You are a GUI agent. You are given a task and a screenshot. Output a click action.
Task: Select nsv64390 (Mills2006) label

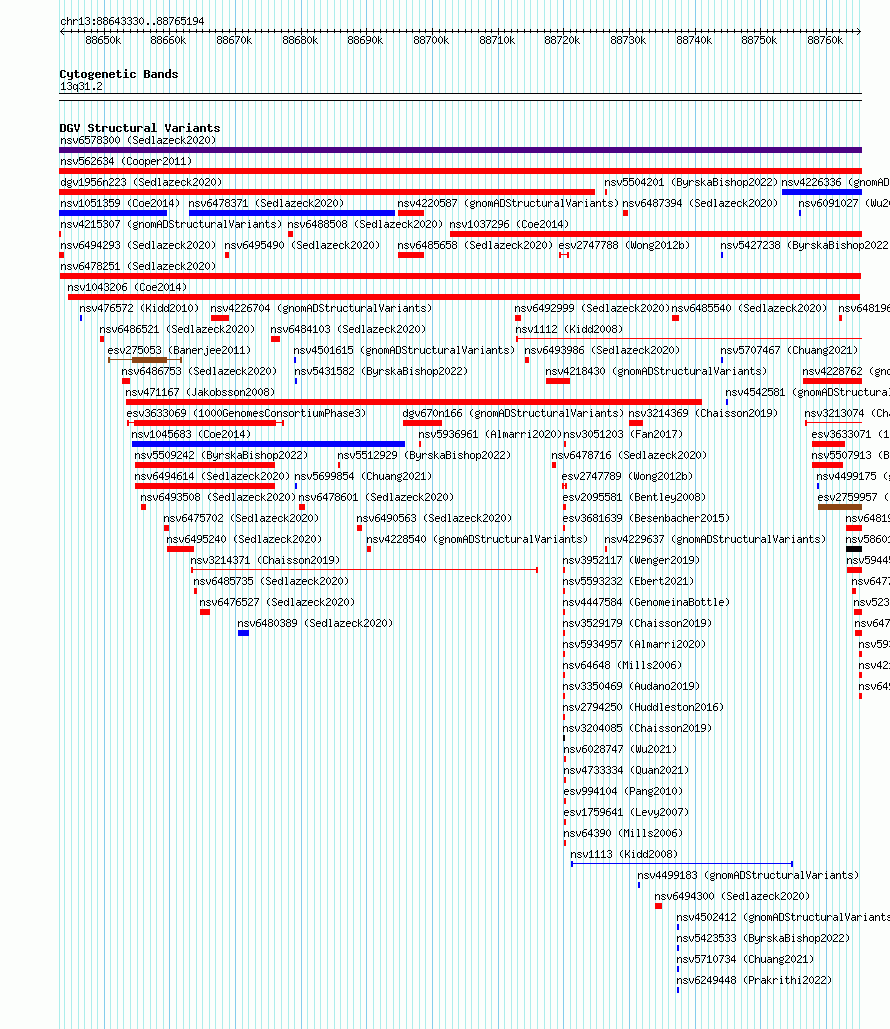pyautogui.click(x=622, y=833)
